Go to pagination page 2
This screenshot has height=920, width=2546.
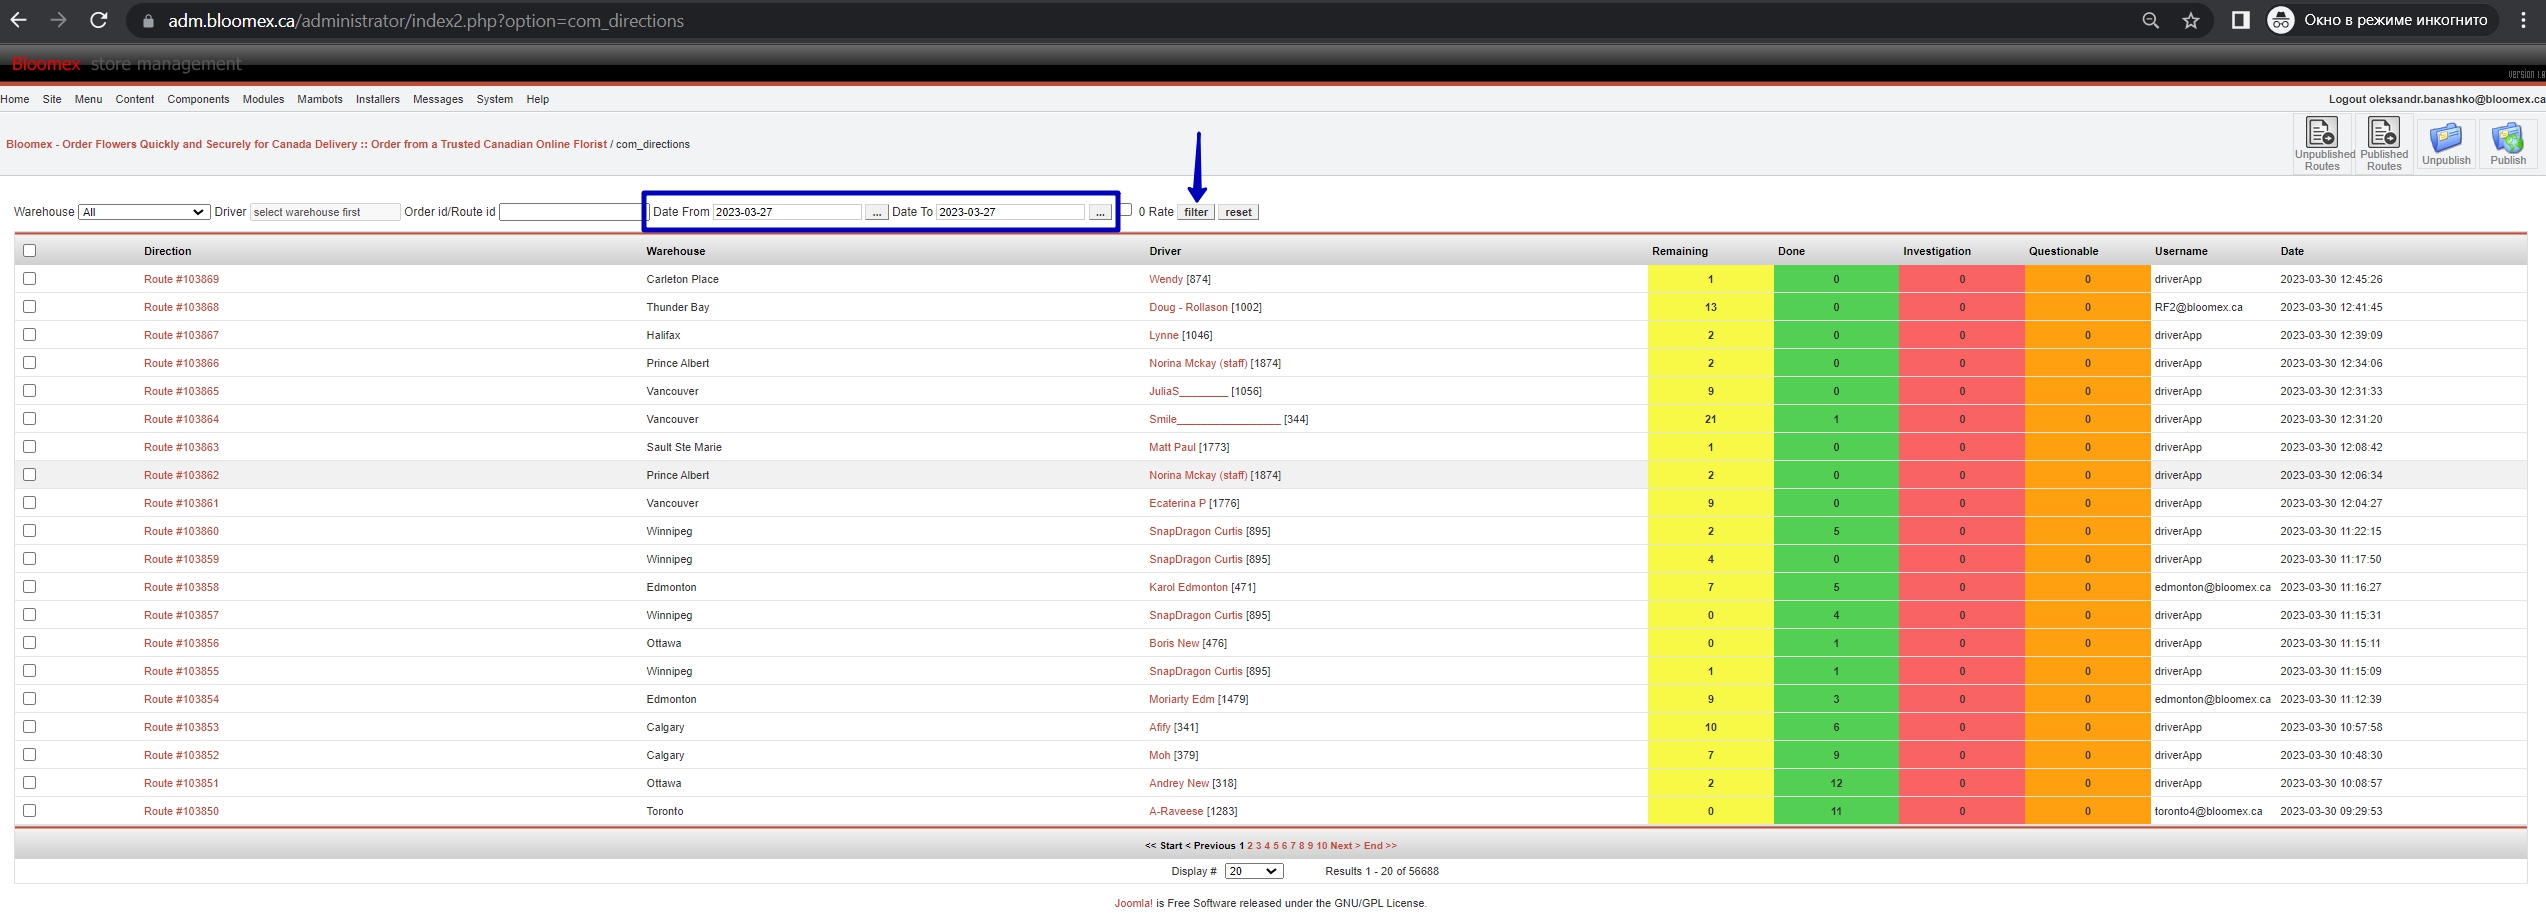[x=1250, y=846]
